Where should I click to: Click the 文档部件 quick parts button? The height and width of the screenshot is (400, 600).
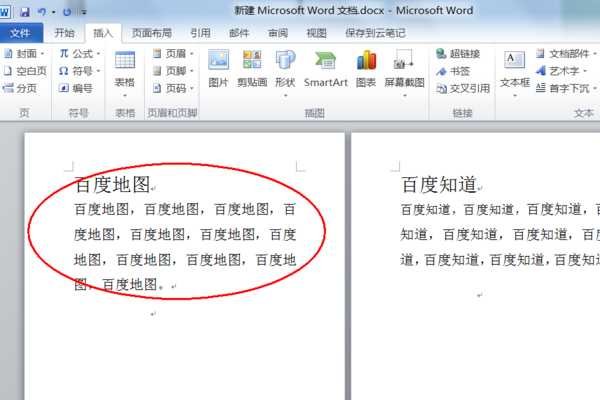(x=562, y=54)
